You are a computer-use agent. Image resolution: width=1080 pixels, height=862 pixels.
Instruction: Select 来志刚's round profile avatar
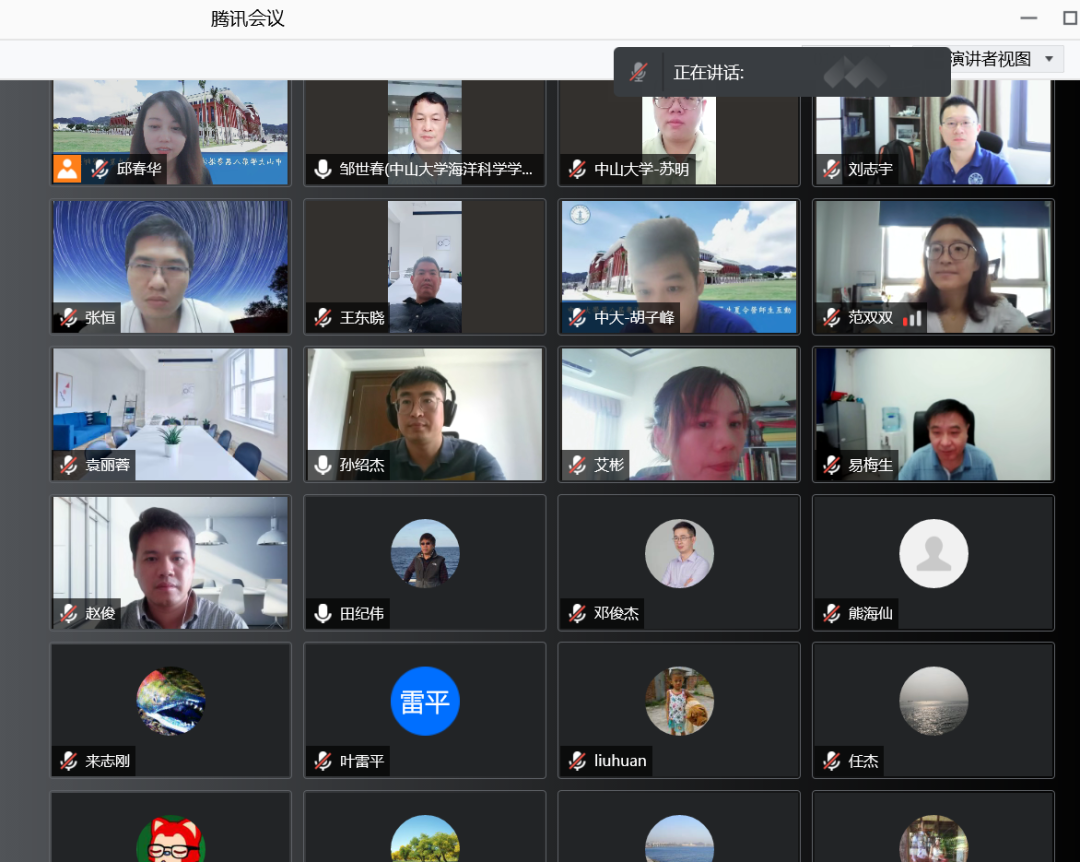[171, 701]
